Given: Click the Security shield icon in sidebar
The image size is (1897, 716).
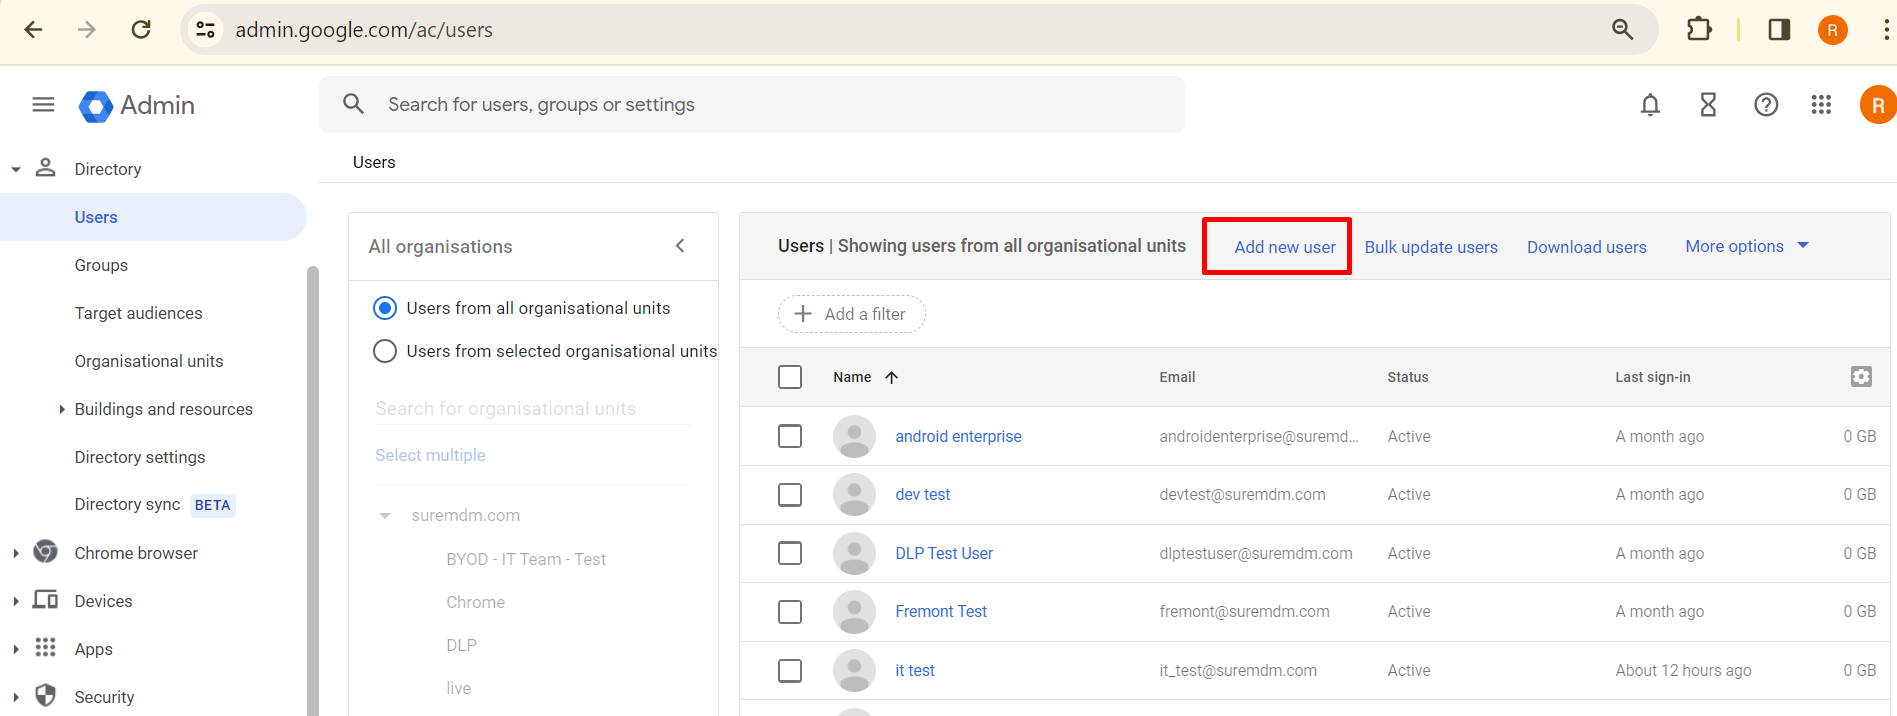Looking at the screenshot, I should [45, 696].
